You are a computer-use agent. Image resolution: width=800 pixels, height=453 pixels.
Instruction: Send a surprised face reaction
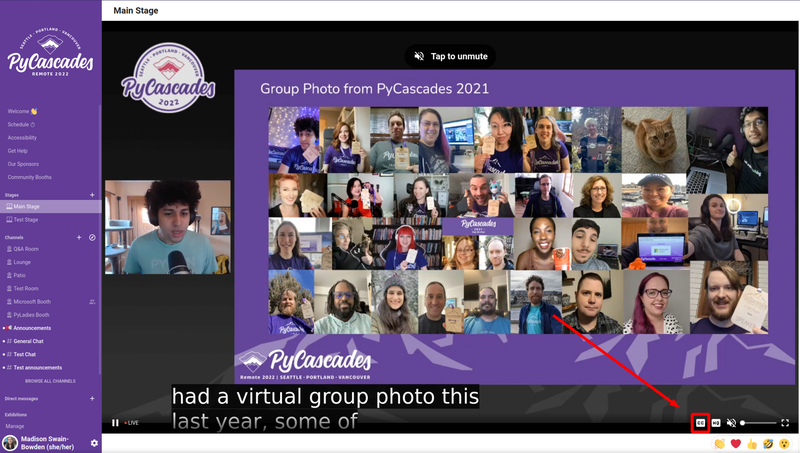[x=784, y=443]
